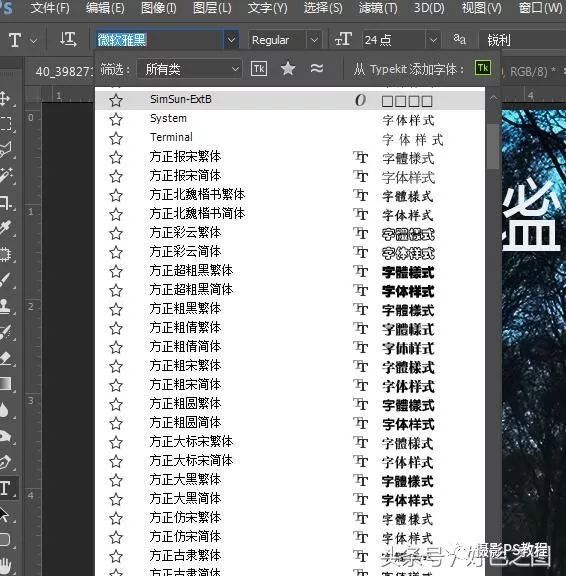Open the 视图(V) menu
This screenshot has width=566, height=576.
coord(481,8)
